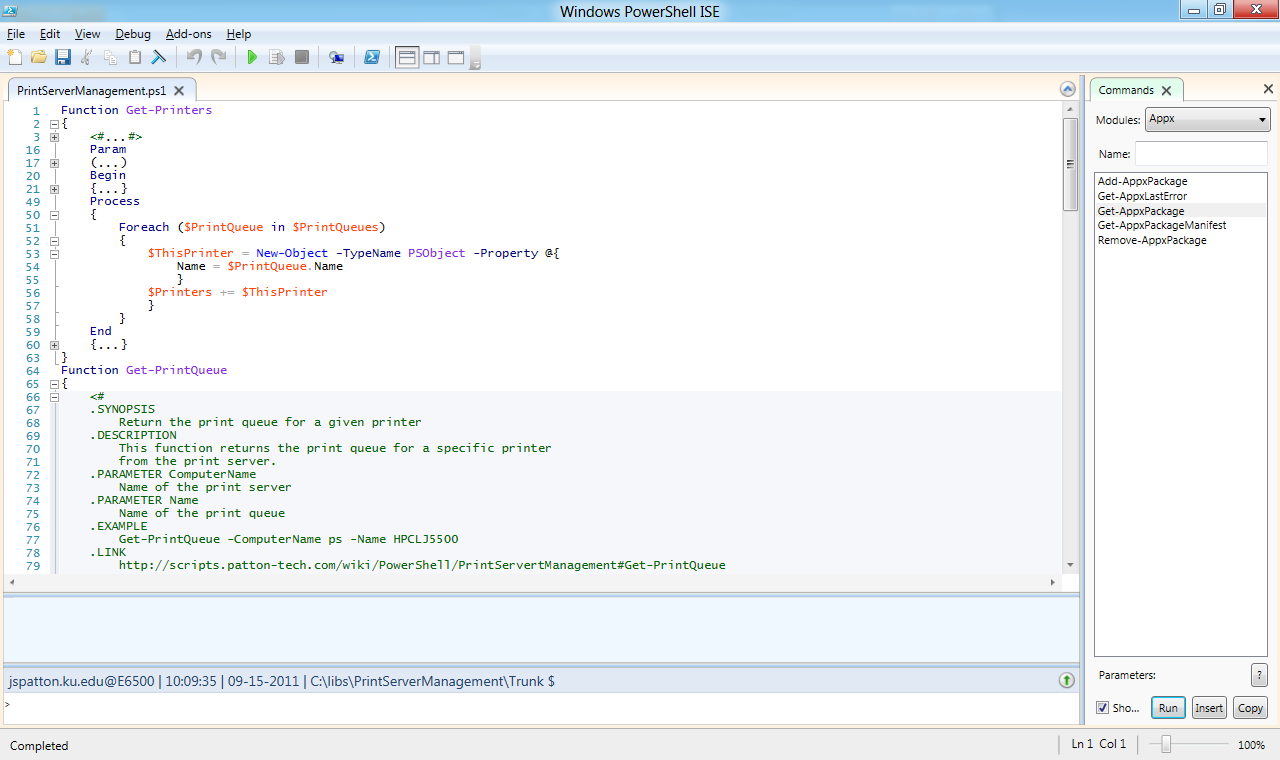Undo the last edit
Image resolution: width=1280 pixels, height=760 pixels.
[194, 57]
